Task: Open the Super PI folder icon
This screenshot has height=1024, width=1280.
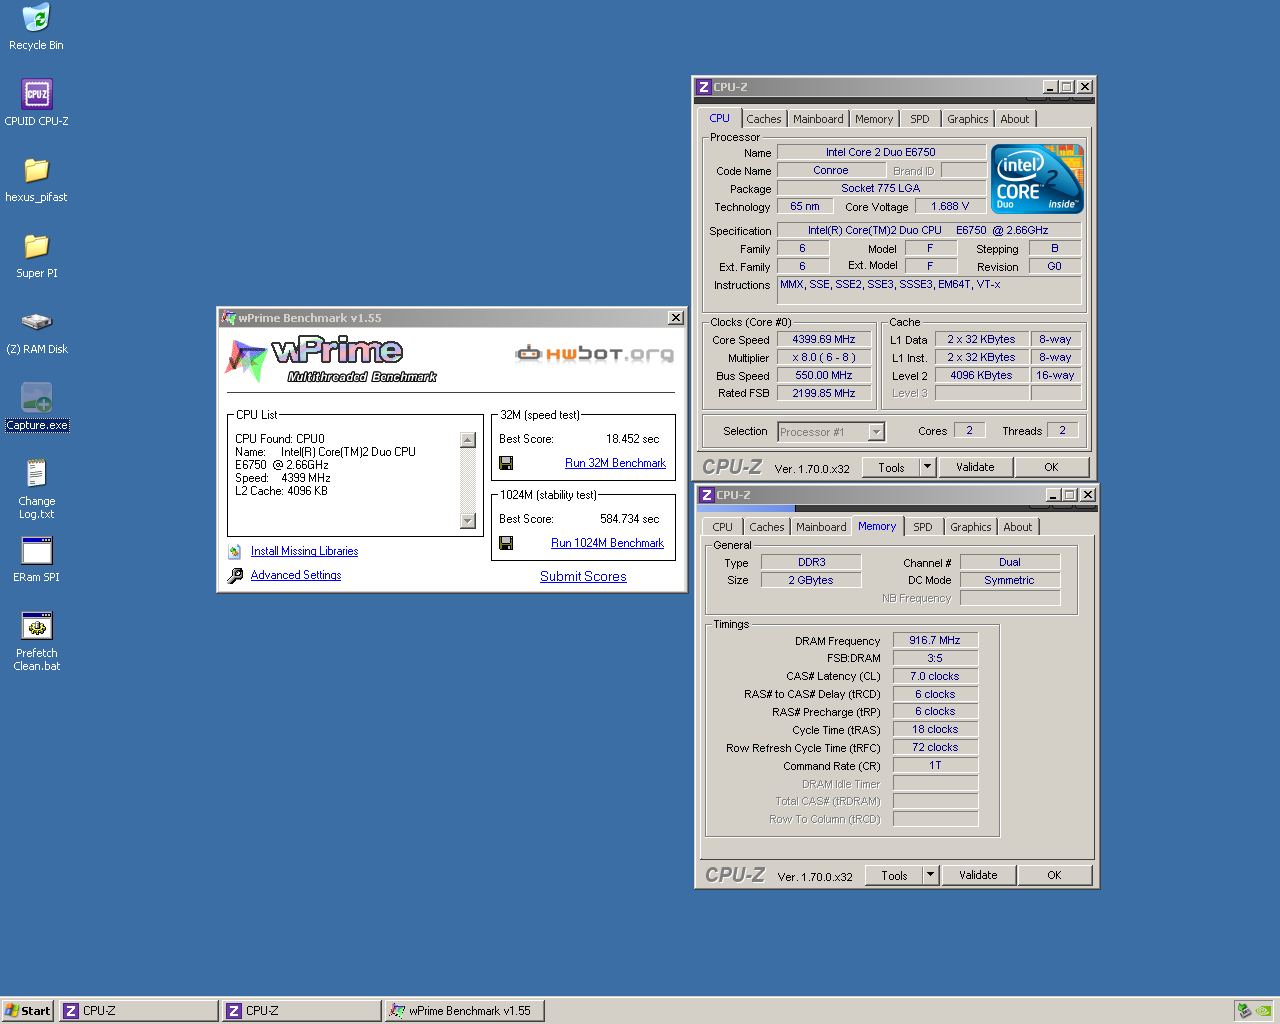Action: tap(36, 246)
